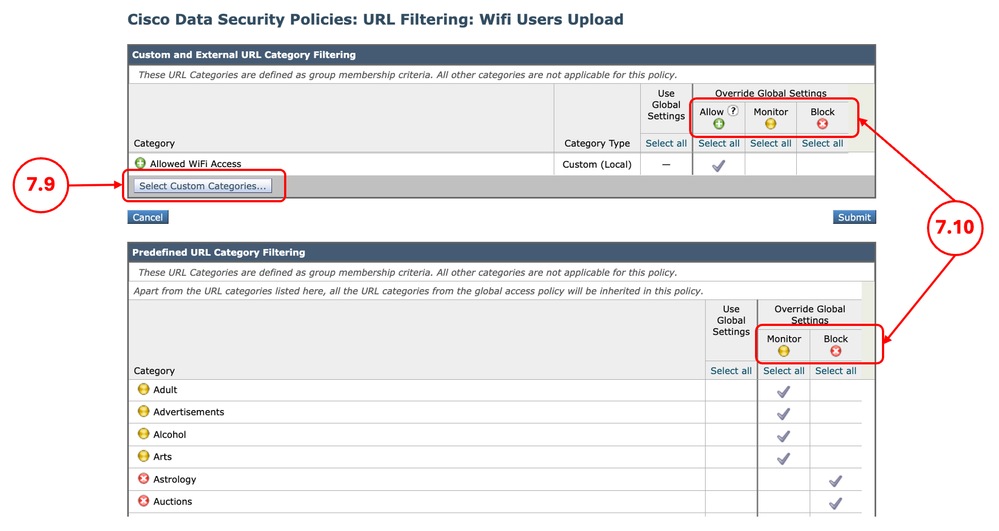Toggle Monitor checkmark for Adult category
Image resolution: width=999 pixels, height=531 pixels.
pyautogui.click(x=784, y=391)
